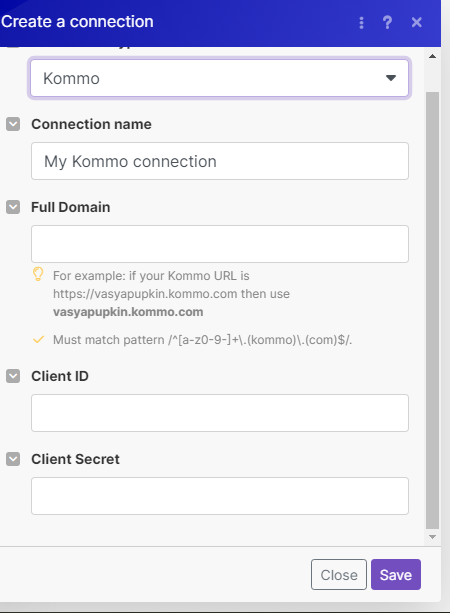Focus the Client Secret input field

point(220,496)
